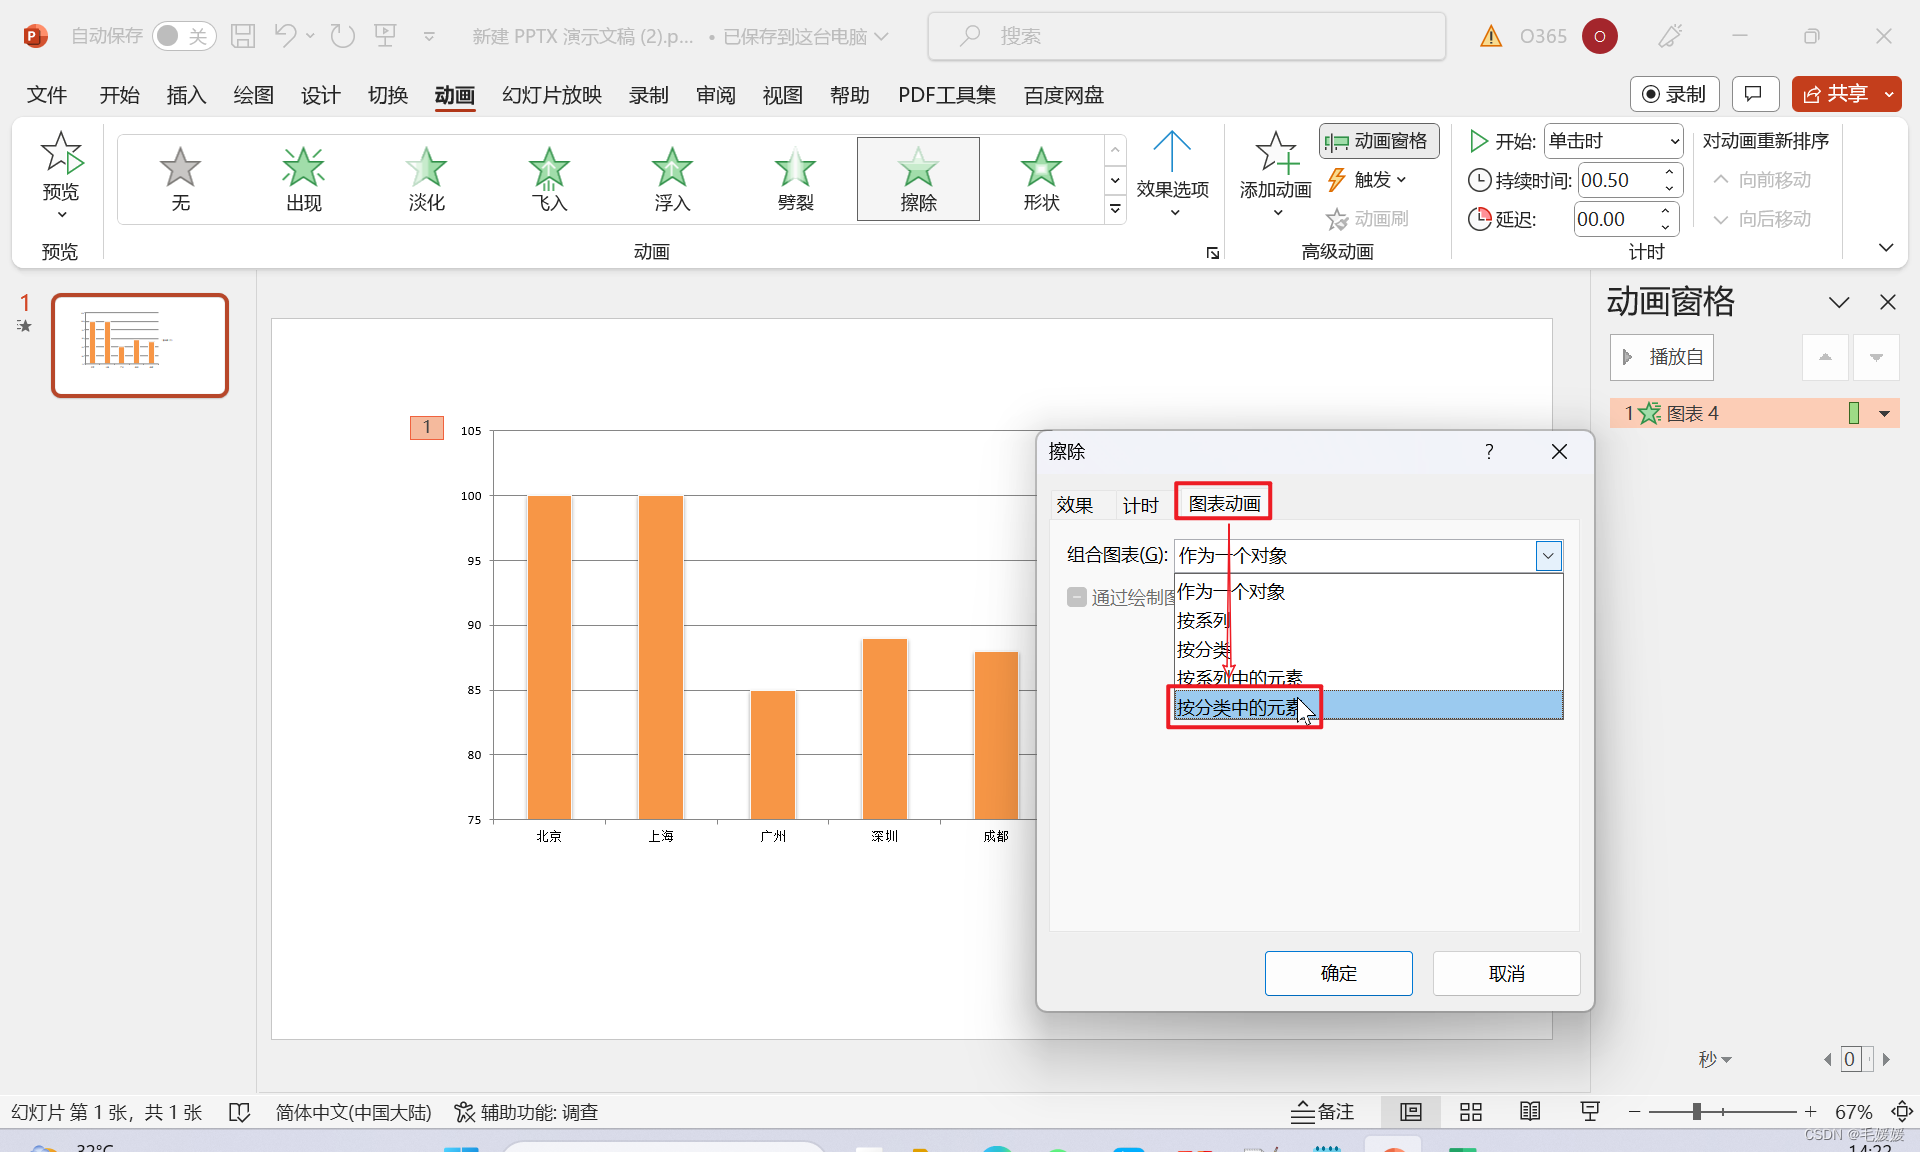Open the 动画窗格 (Animation Pane) icon
Image resolution: width=1920 pixels, height=1152 pixels.
1374,140
